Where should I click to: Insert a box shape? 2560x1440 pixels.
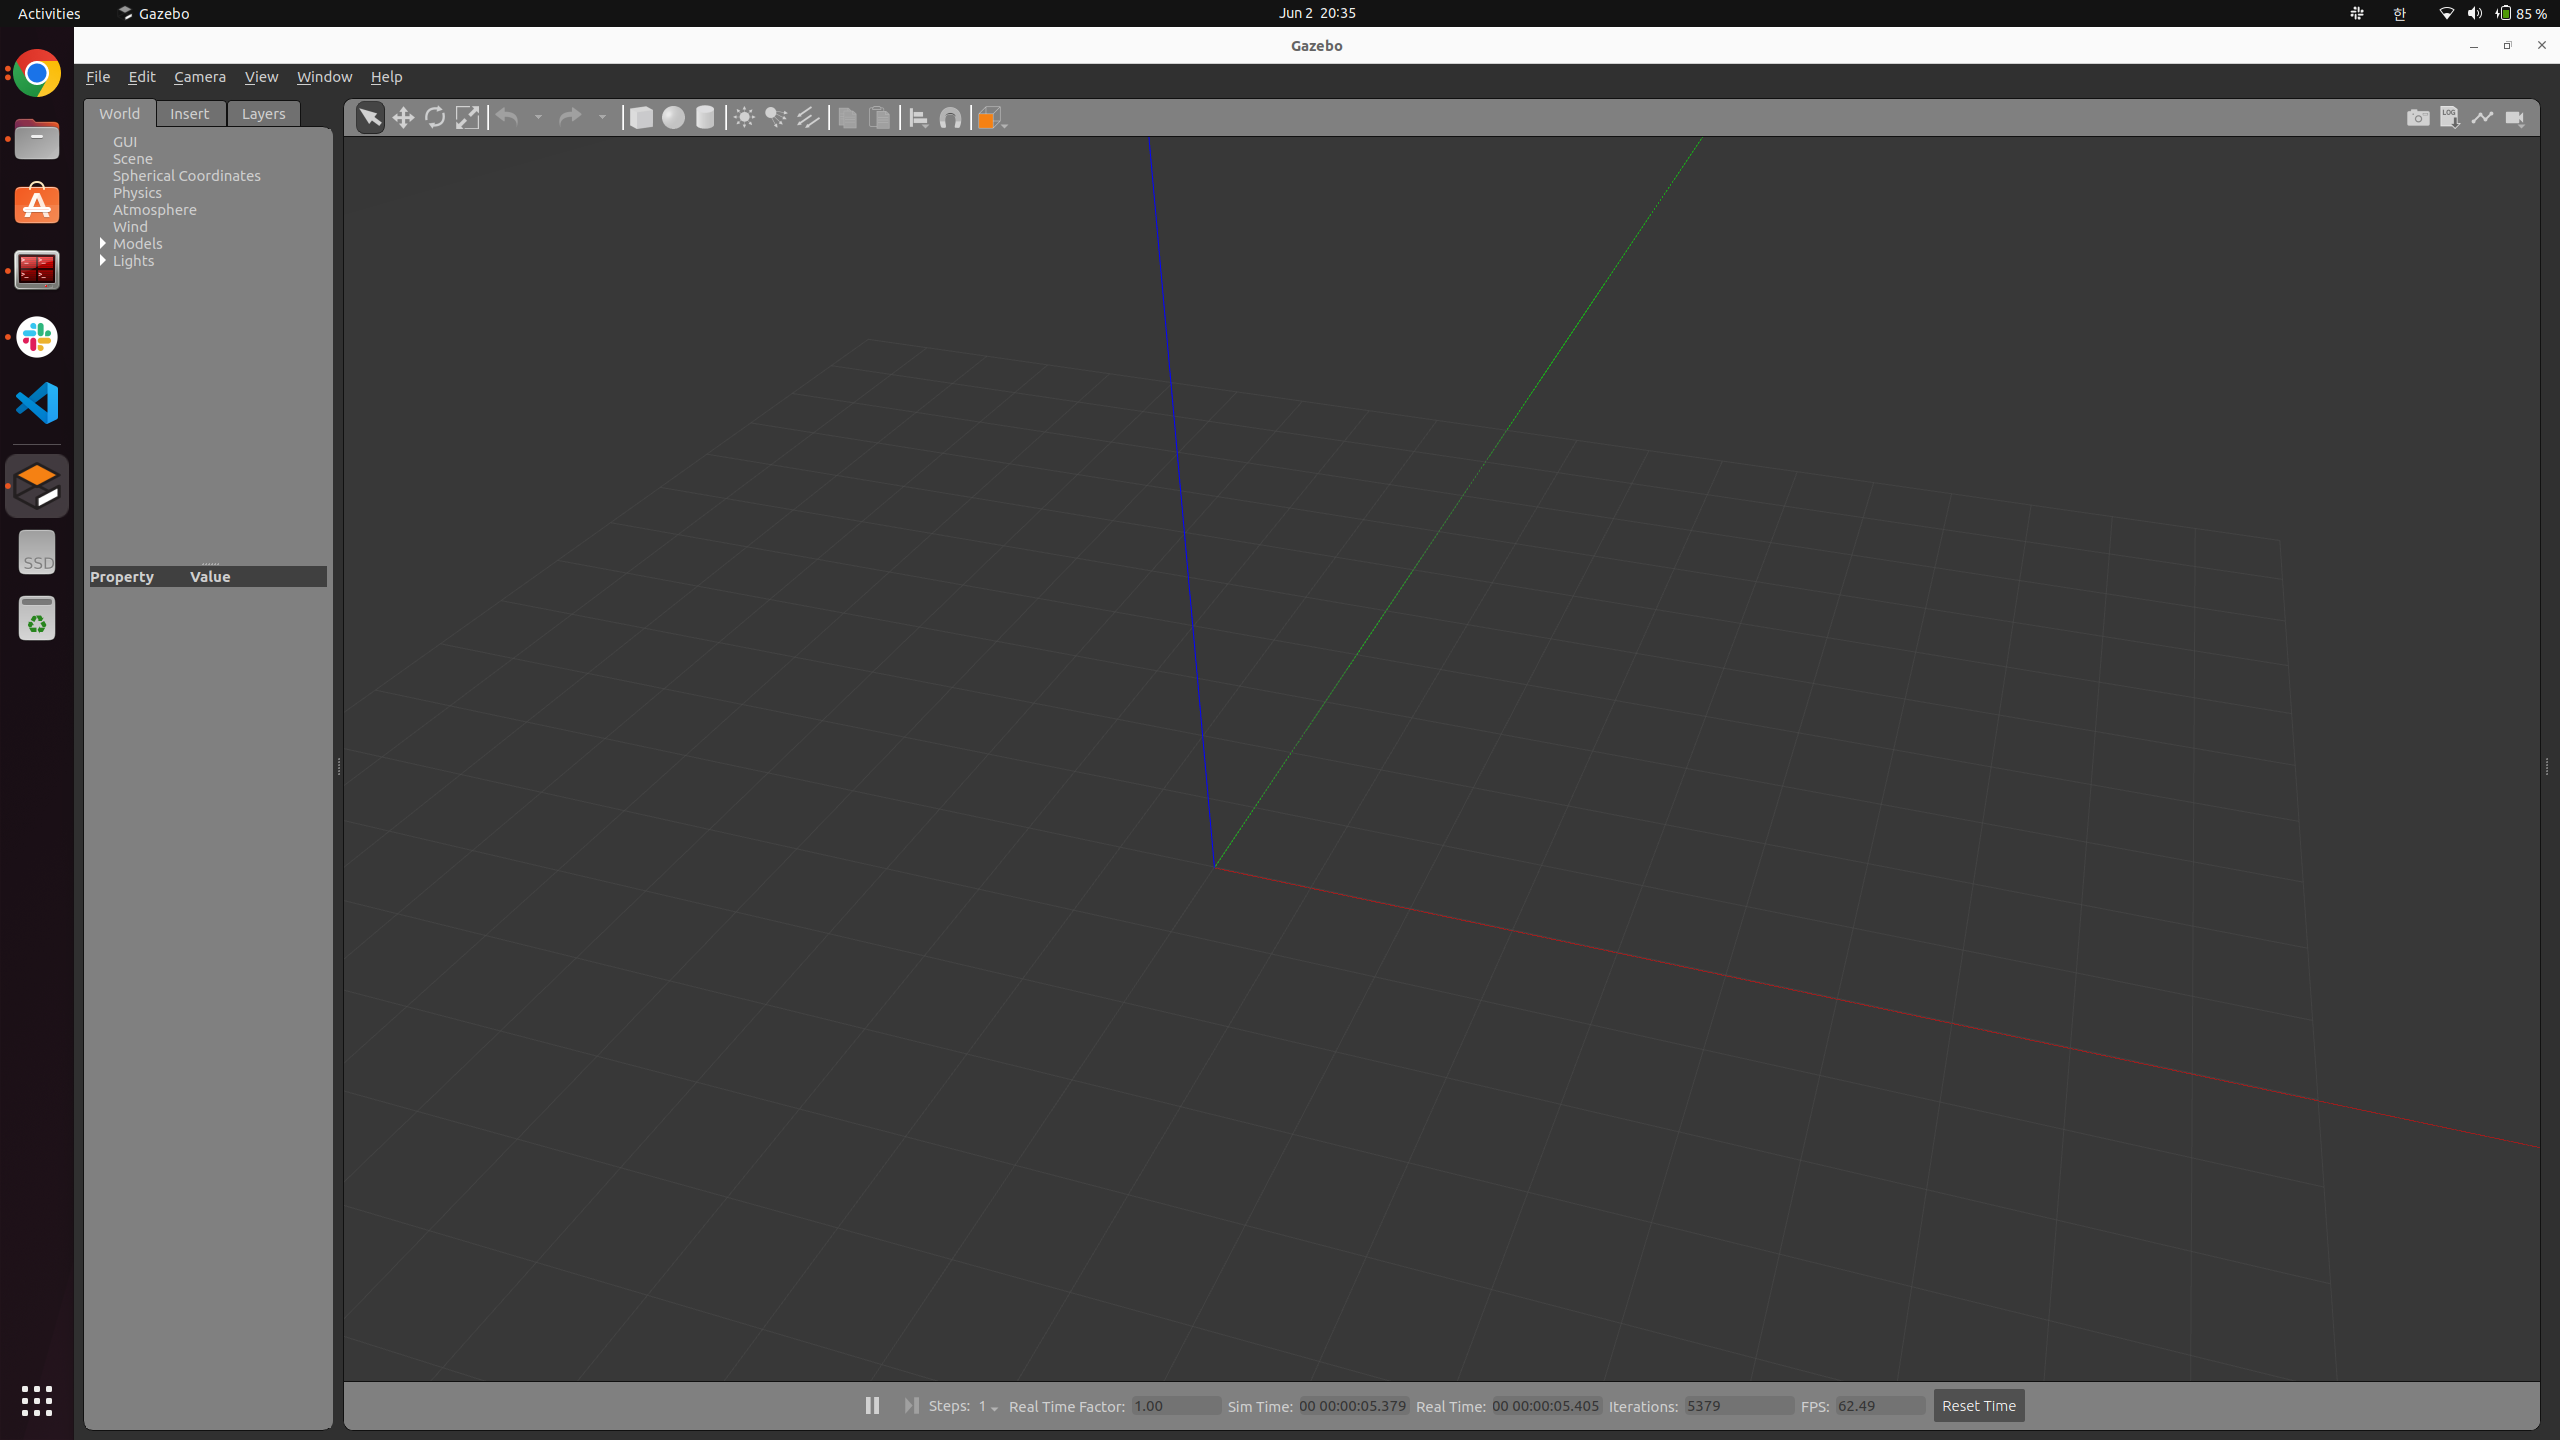tap(641, 118)
